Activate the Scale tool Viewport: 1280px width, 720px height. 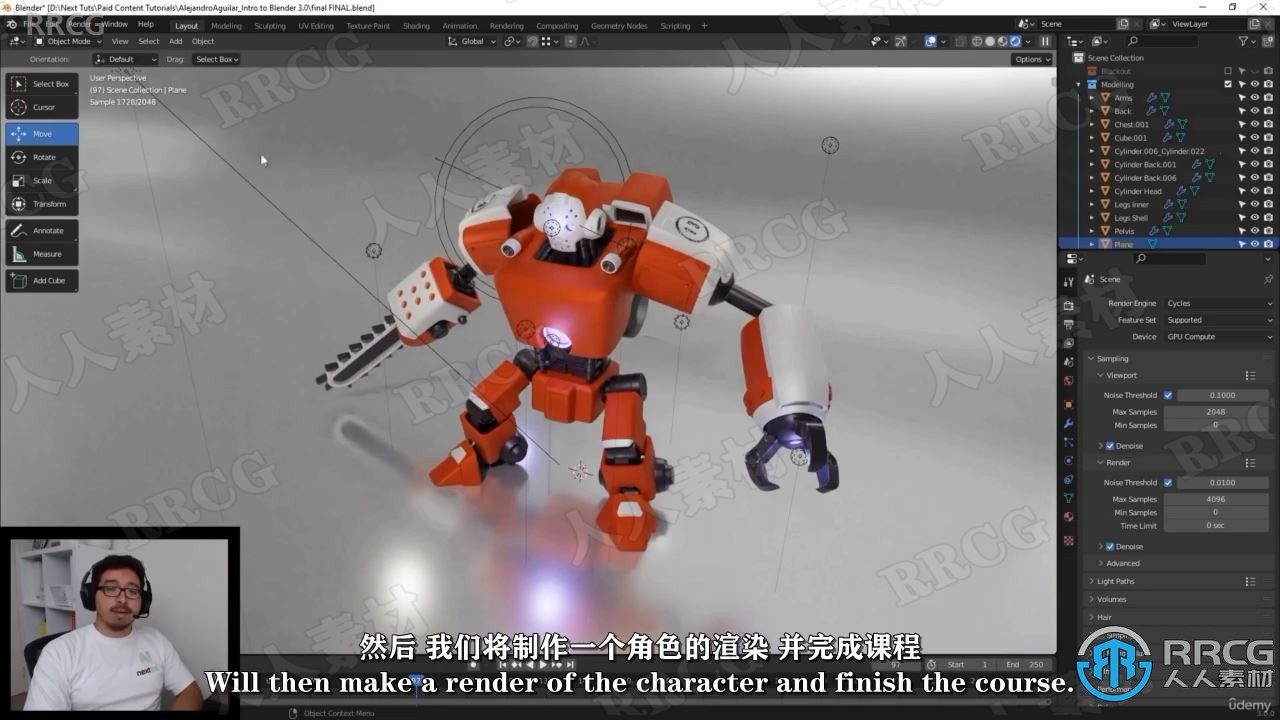click(41, 181)
